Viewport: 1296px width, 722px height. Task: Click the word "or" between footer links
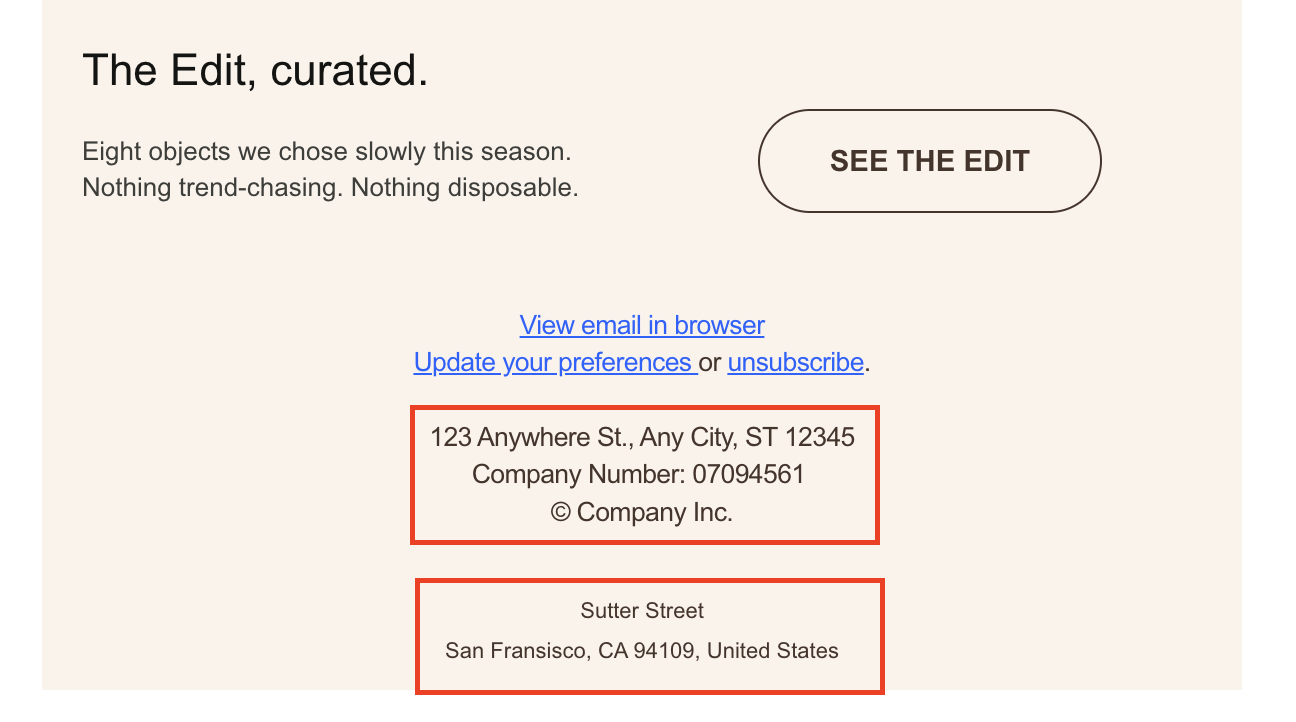click(710, 362)
